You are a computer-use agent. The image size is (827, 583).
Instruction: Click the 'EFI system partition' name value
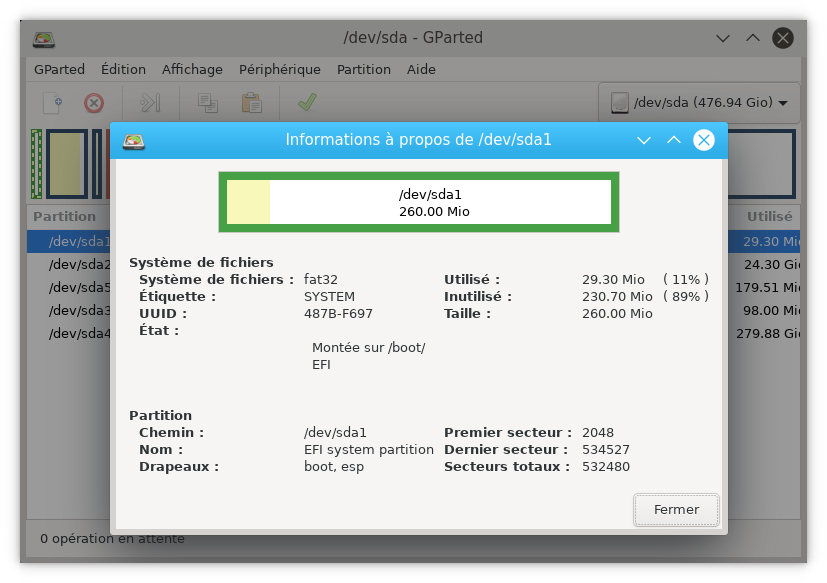tap(369, 450)
